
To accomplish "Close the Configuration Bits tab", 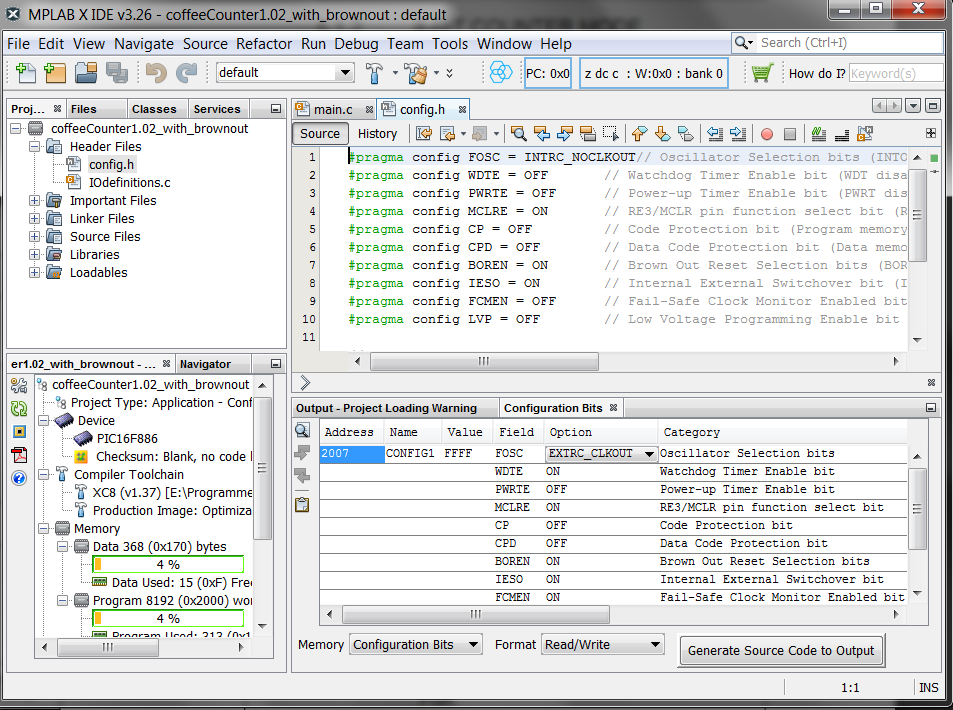I will pos(614,408).
